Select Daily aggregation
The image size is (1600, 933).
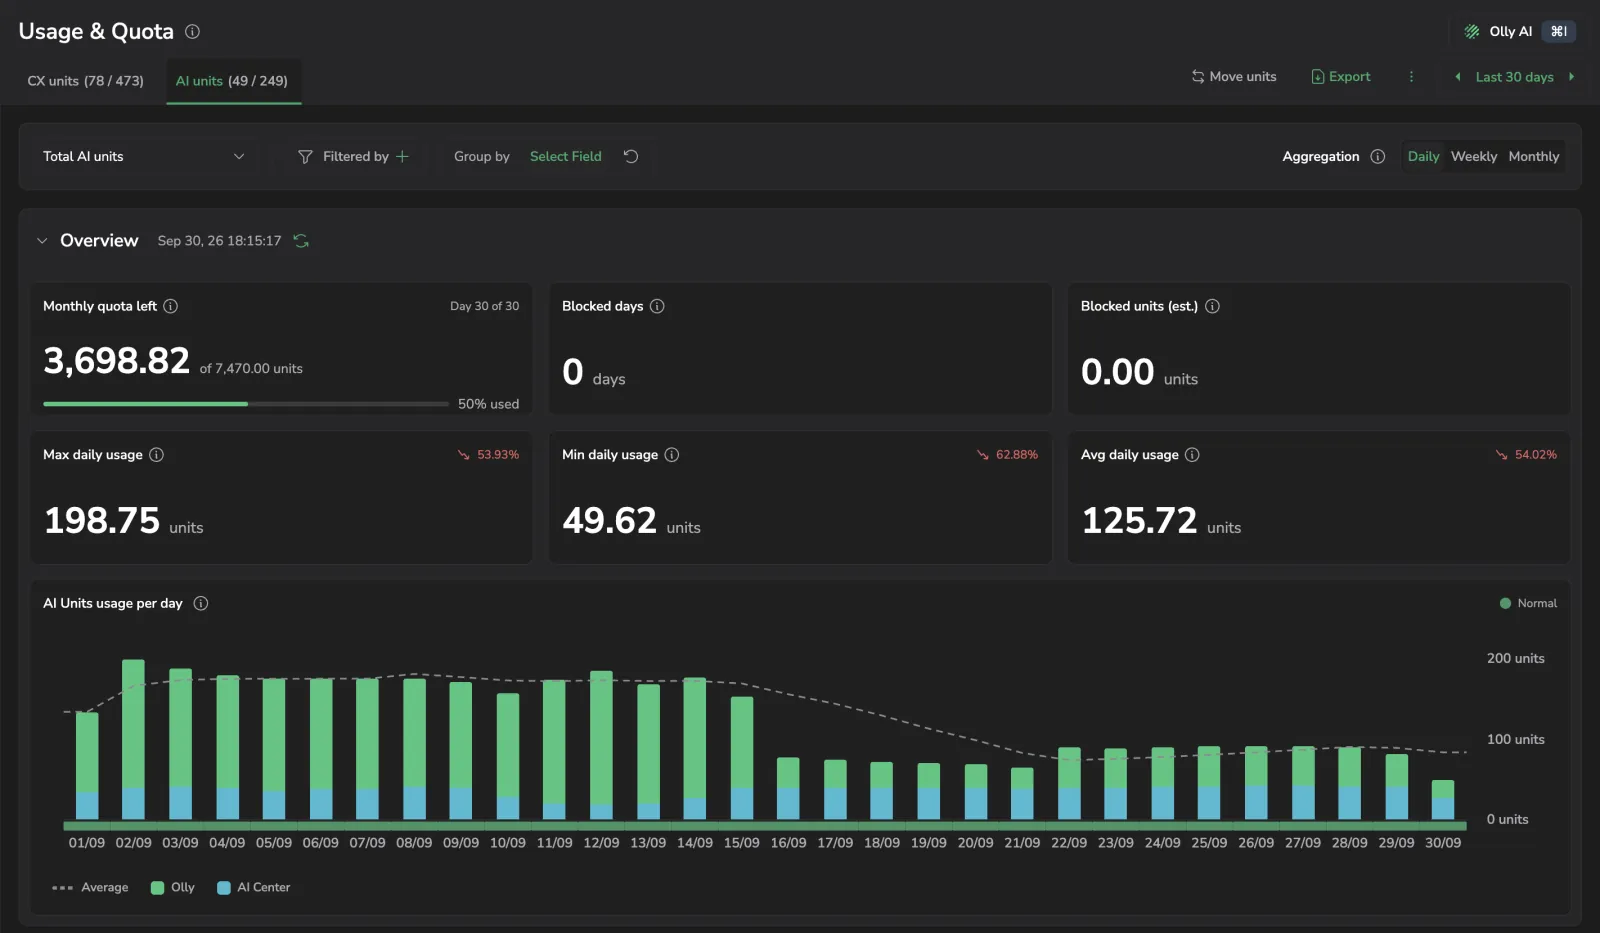coord(1423,157)
